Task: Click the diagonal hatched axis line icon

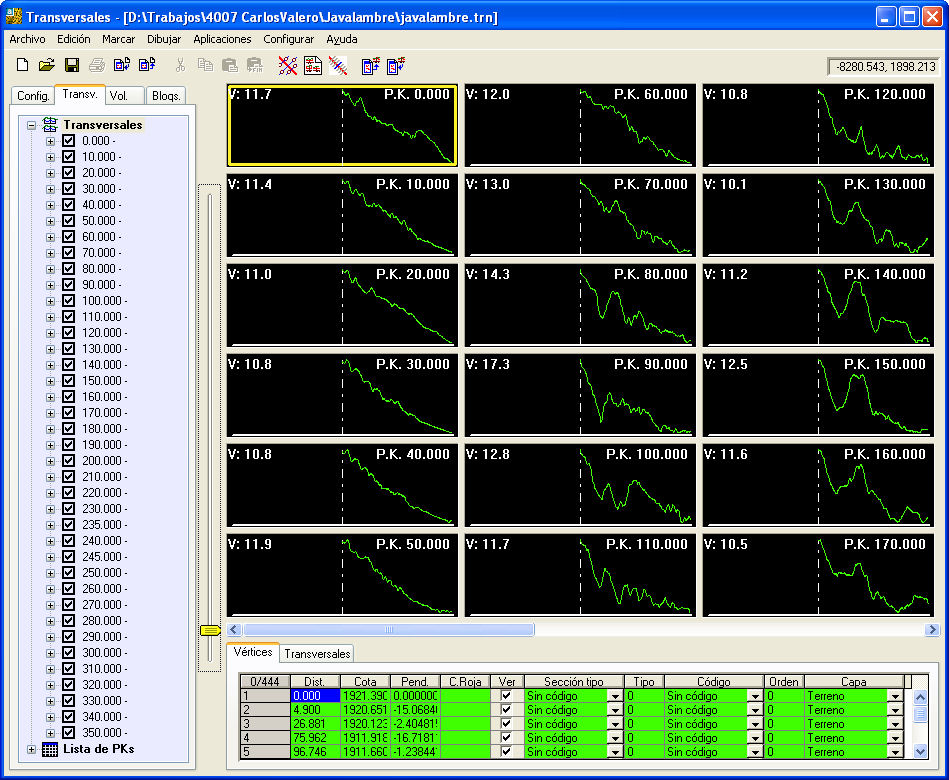Action: tap(338, 65)
